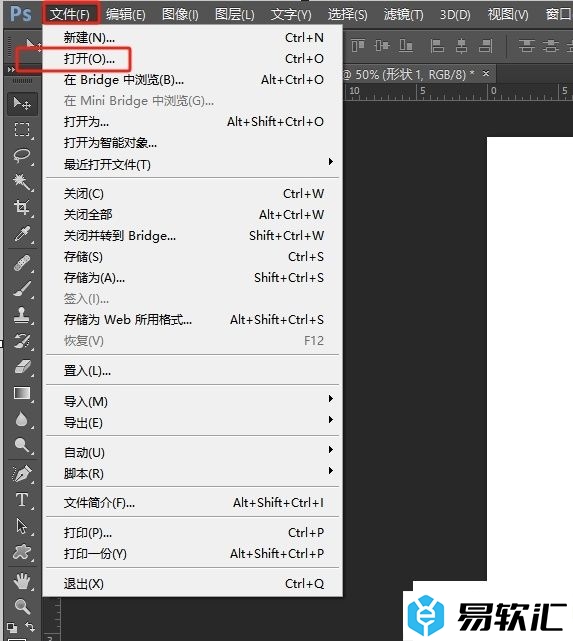This screenshot has width=573, height=641.
Task: Expand the 导入(M) submenu
Action: (192, 401)
